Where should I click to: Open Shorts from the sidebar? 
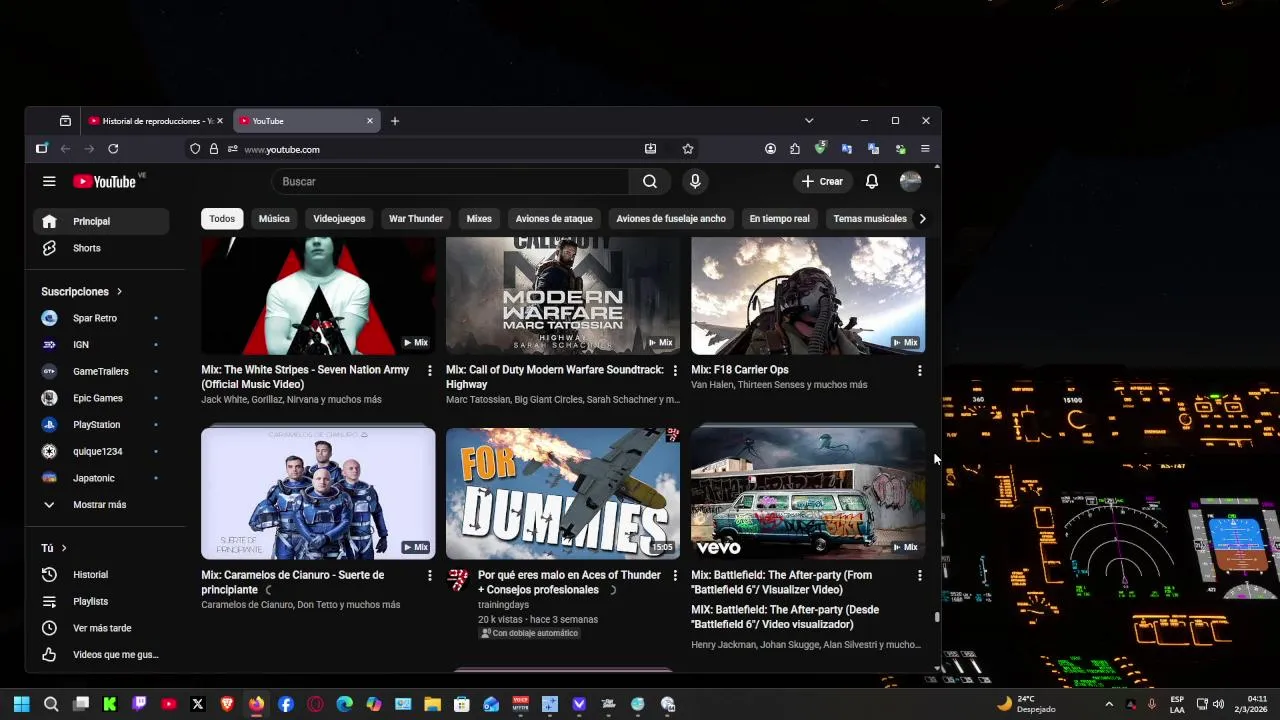click(x=100, y=248)
